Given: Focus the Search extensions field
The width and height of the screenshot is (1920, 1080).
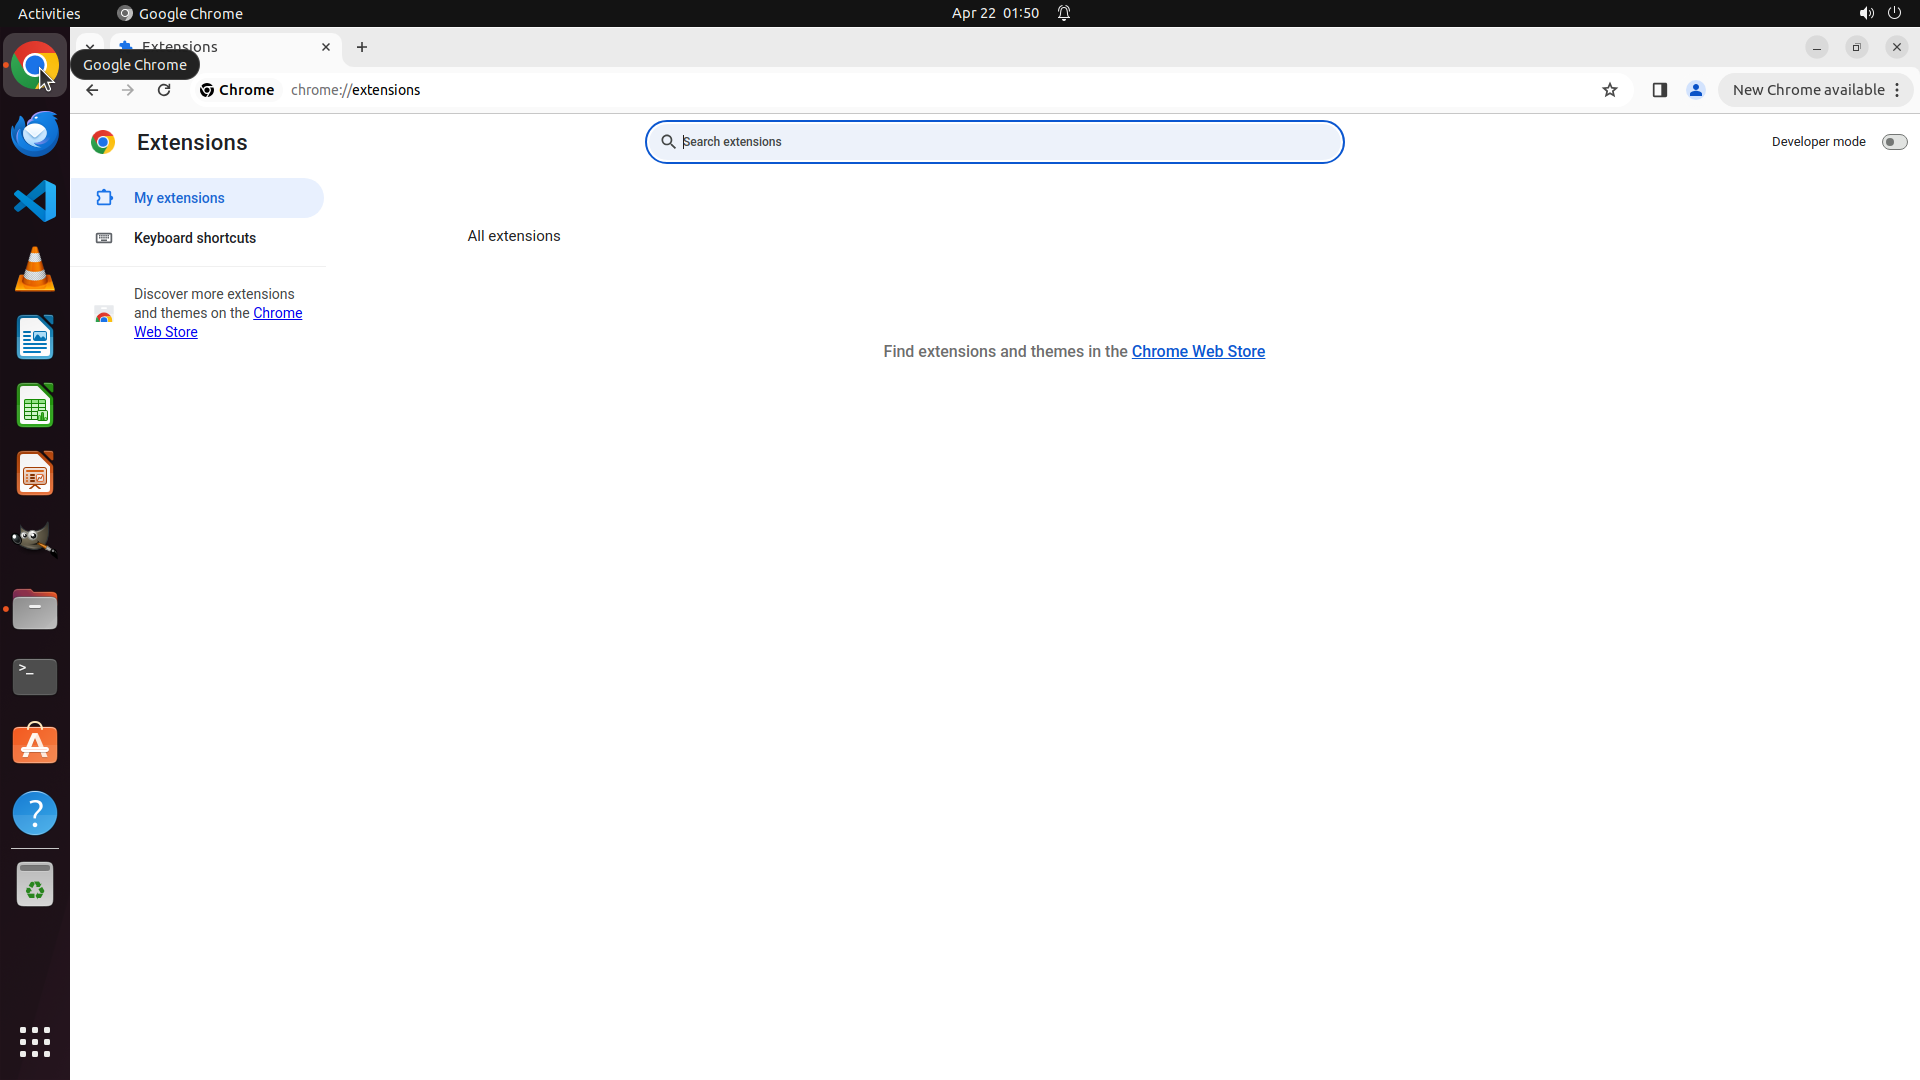Looking at the screenshot, I should click(995, 142).
